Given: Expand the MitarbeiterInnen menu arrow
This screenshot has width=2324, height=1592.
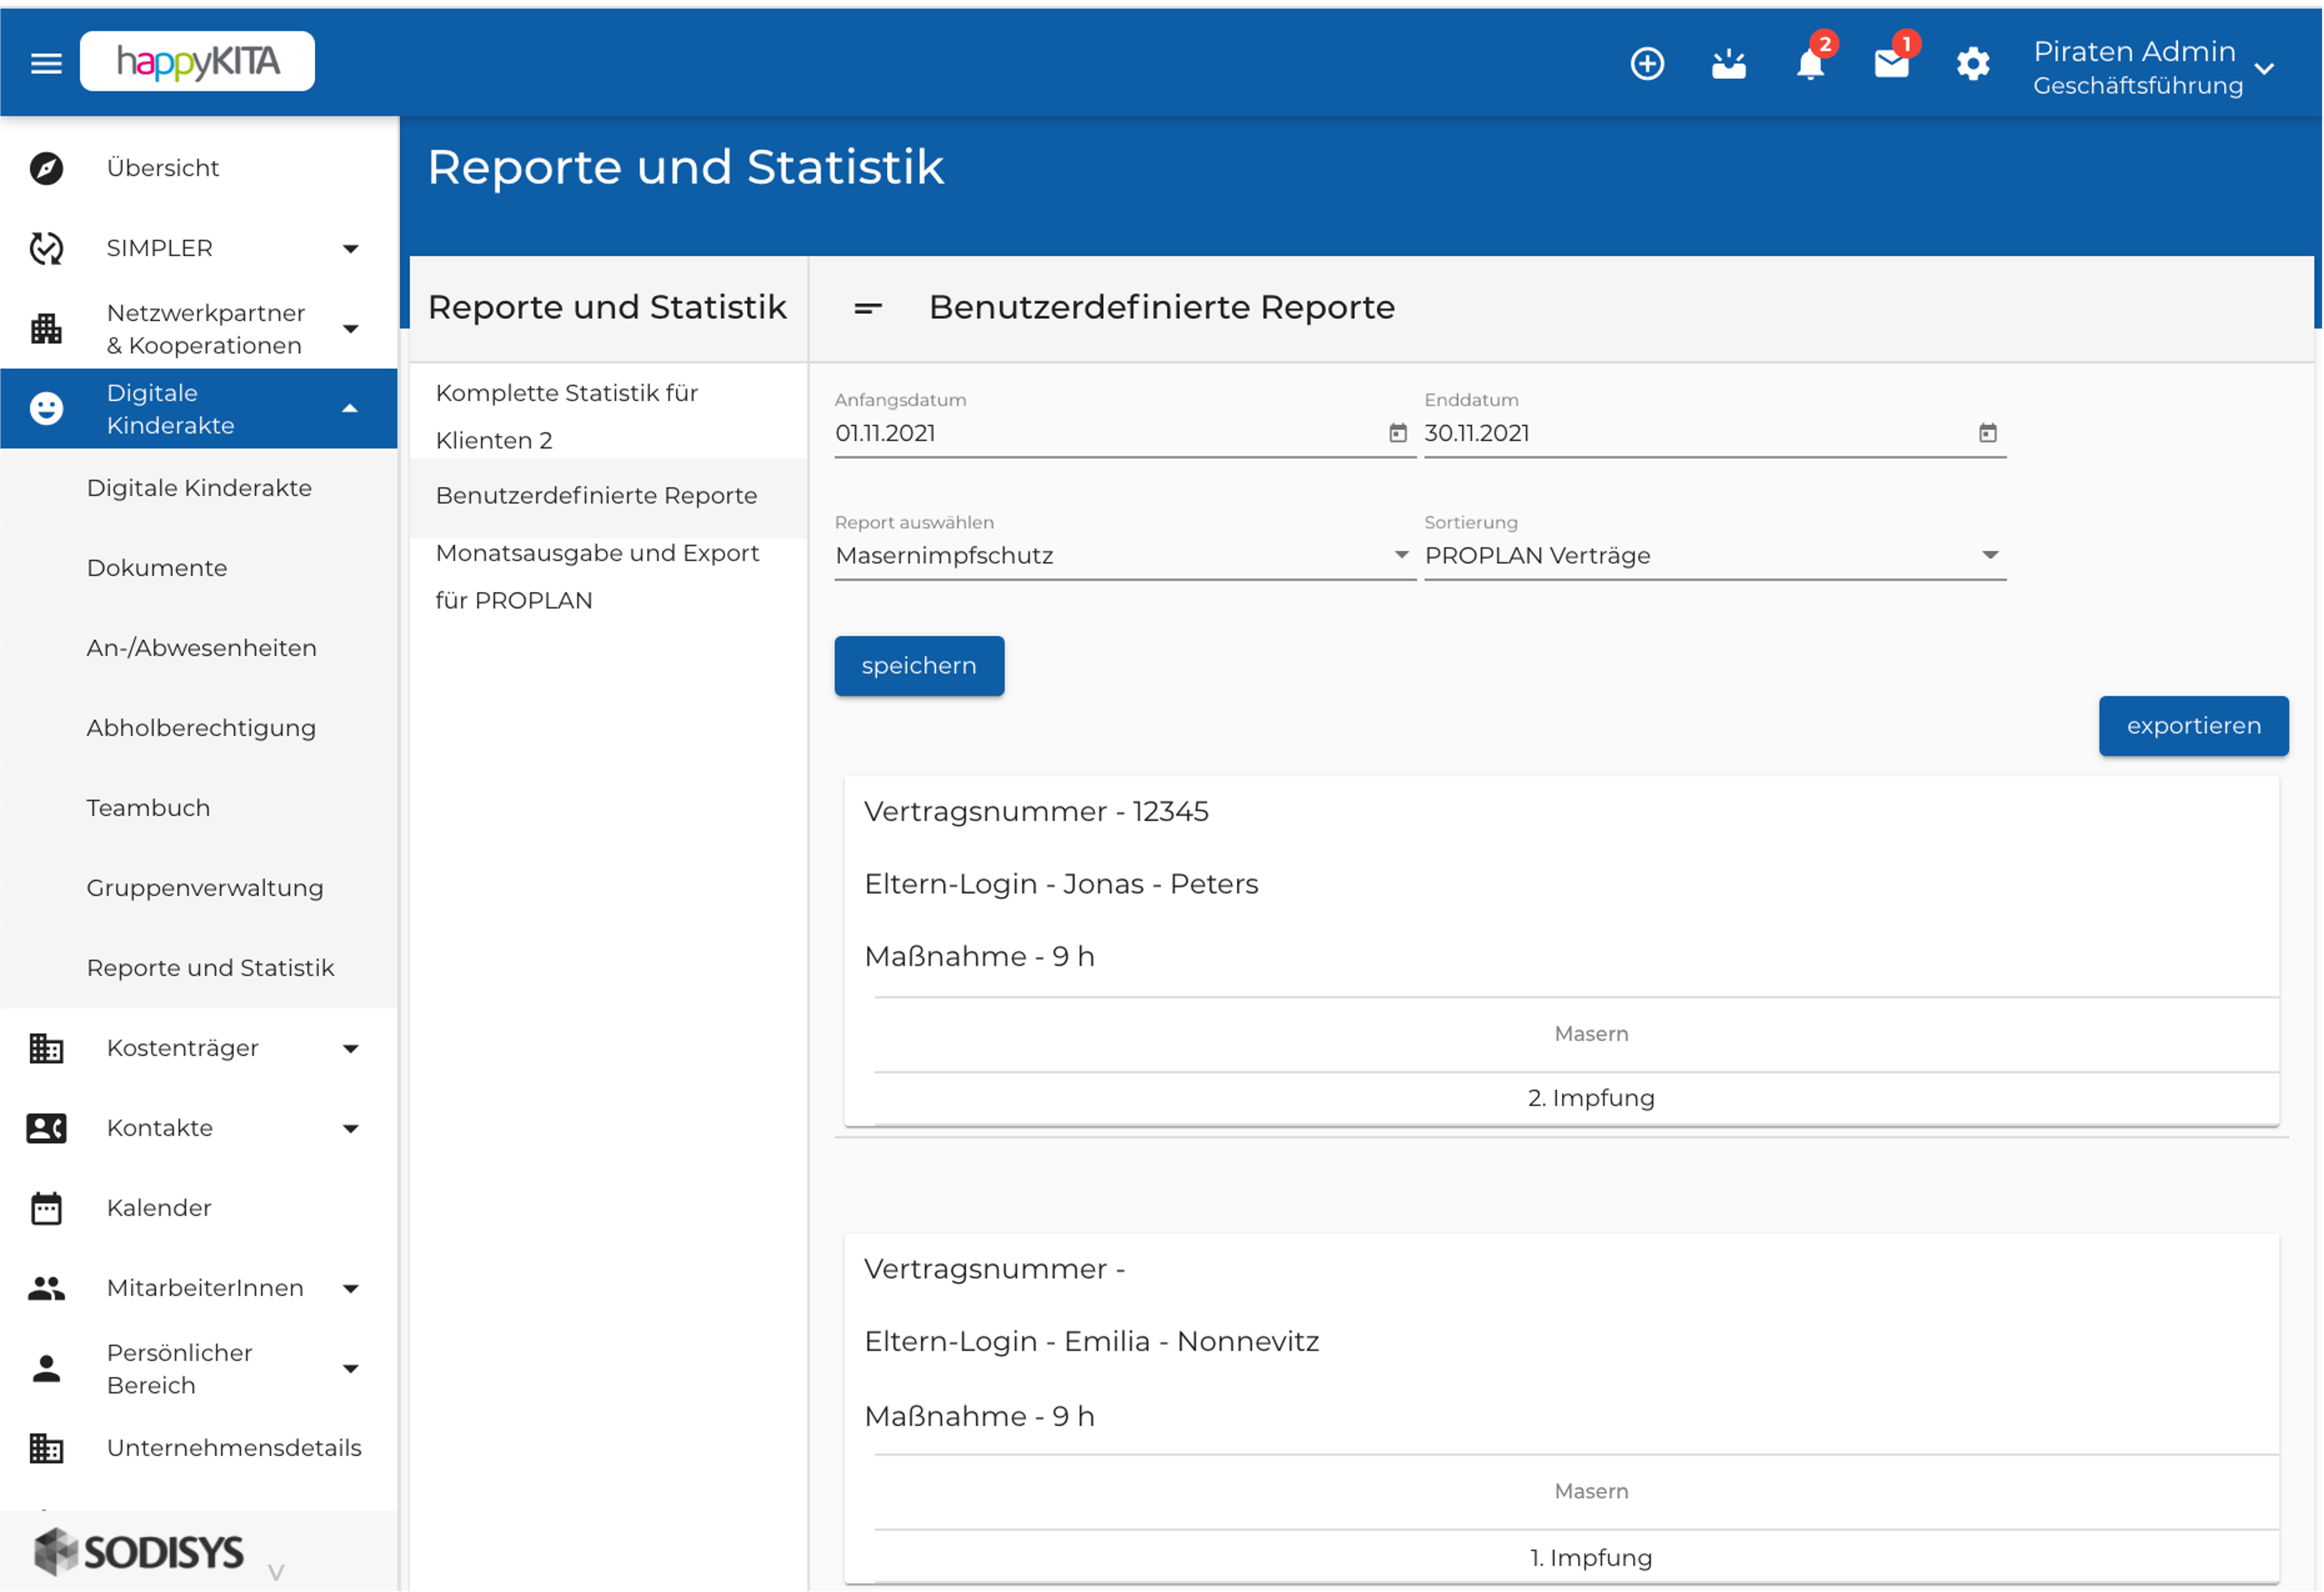Looking at the screenshot, I should click(x=351, y=1288).
